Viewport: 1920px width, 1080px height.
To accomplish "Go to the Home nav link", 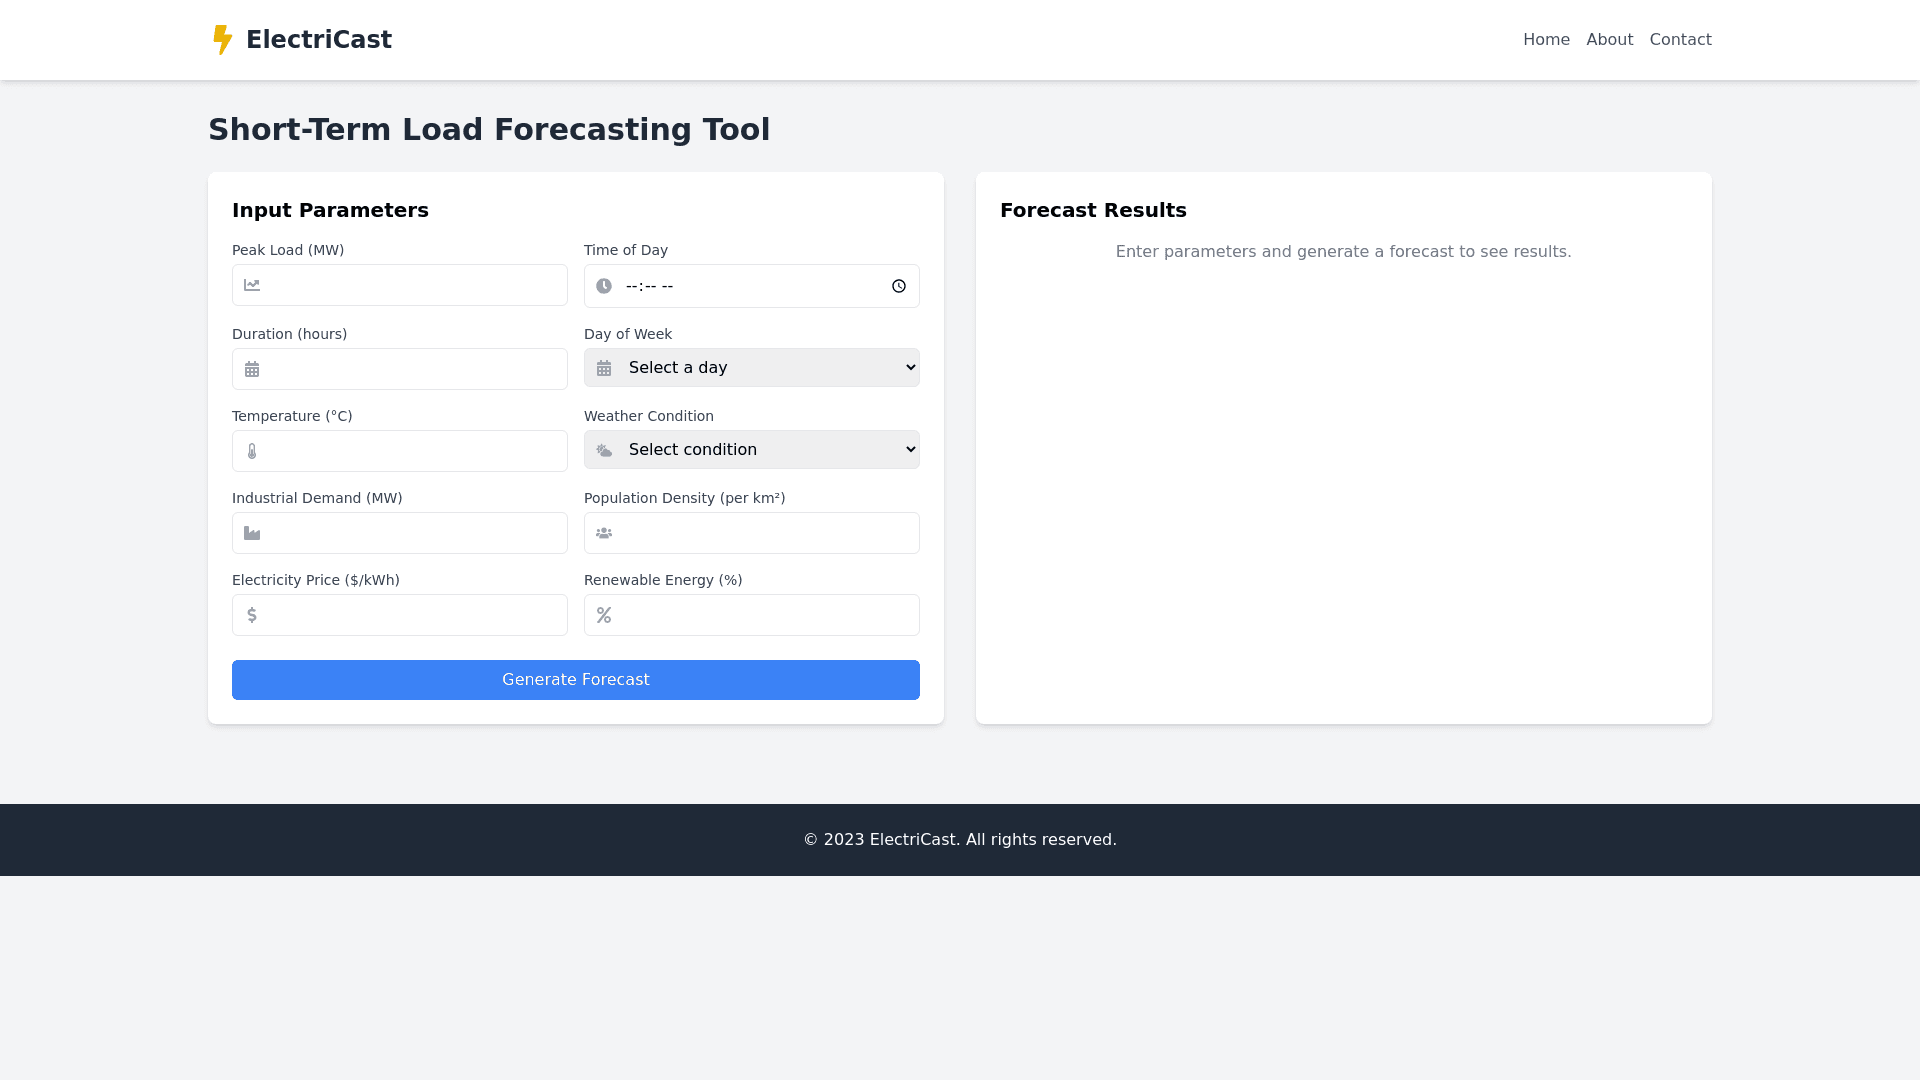I will click(x=1546, y=40).
